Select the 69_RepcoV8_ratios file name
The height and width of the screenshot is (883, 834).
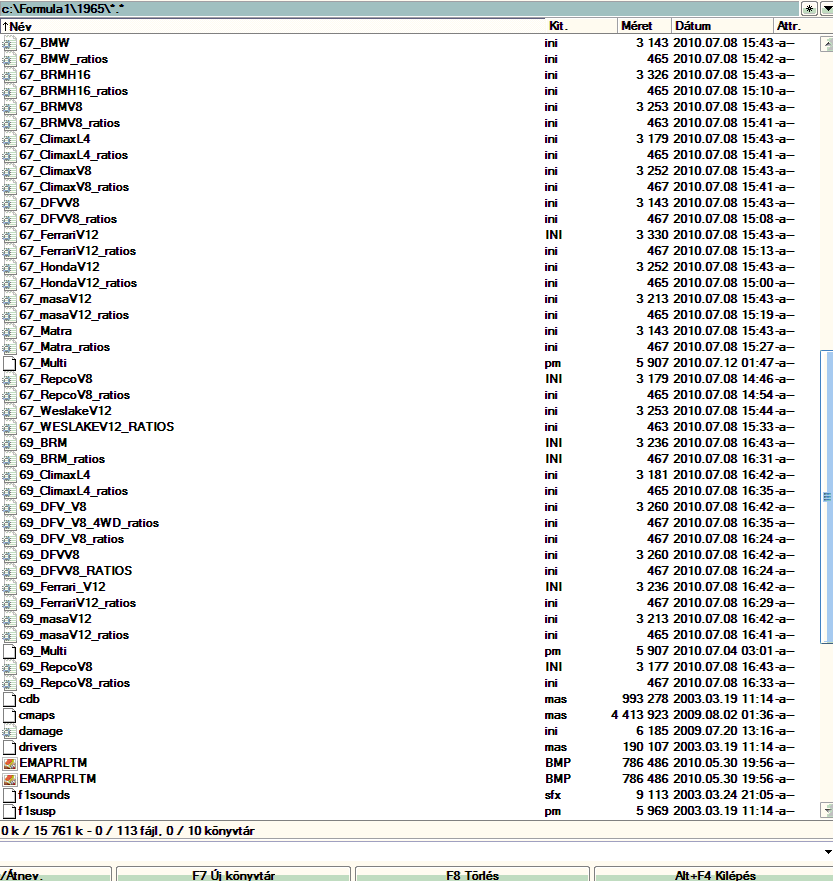[74, 684]
